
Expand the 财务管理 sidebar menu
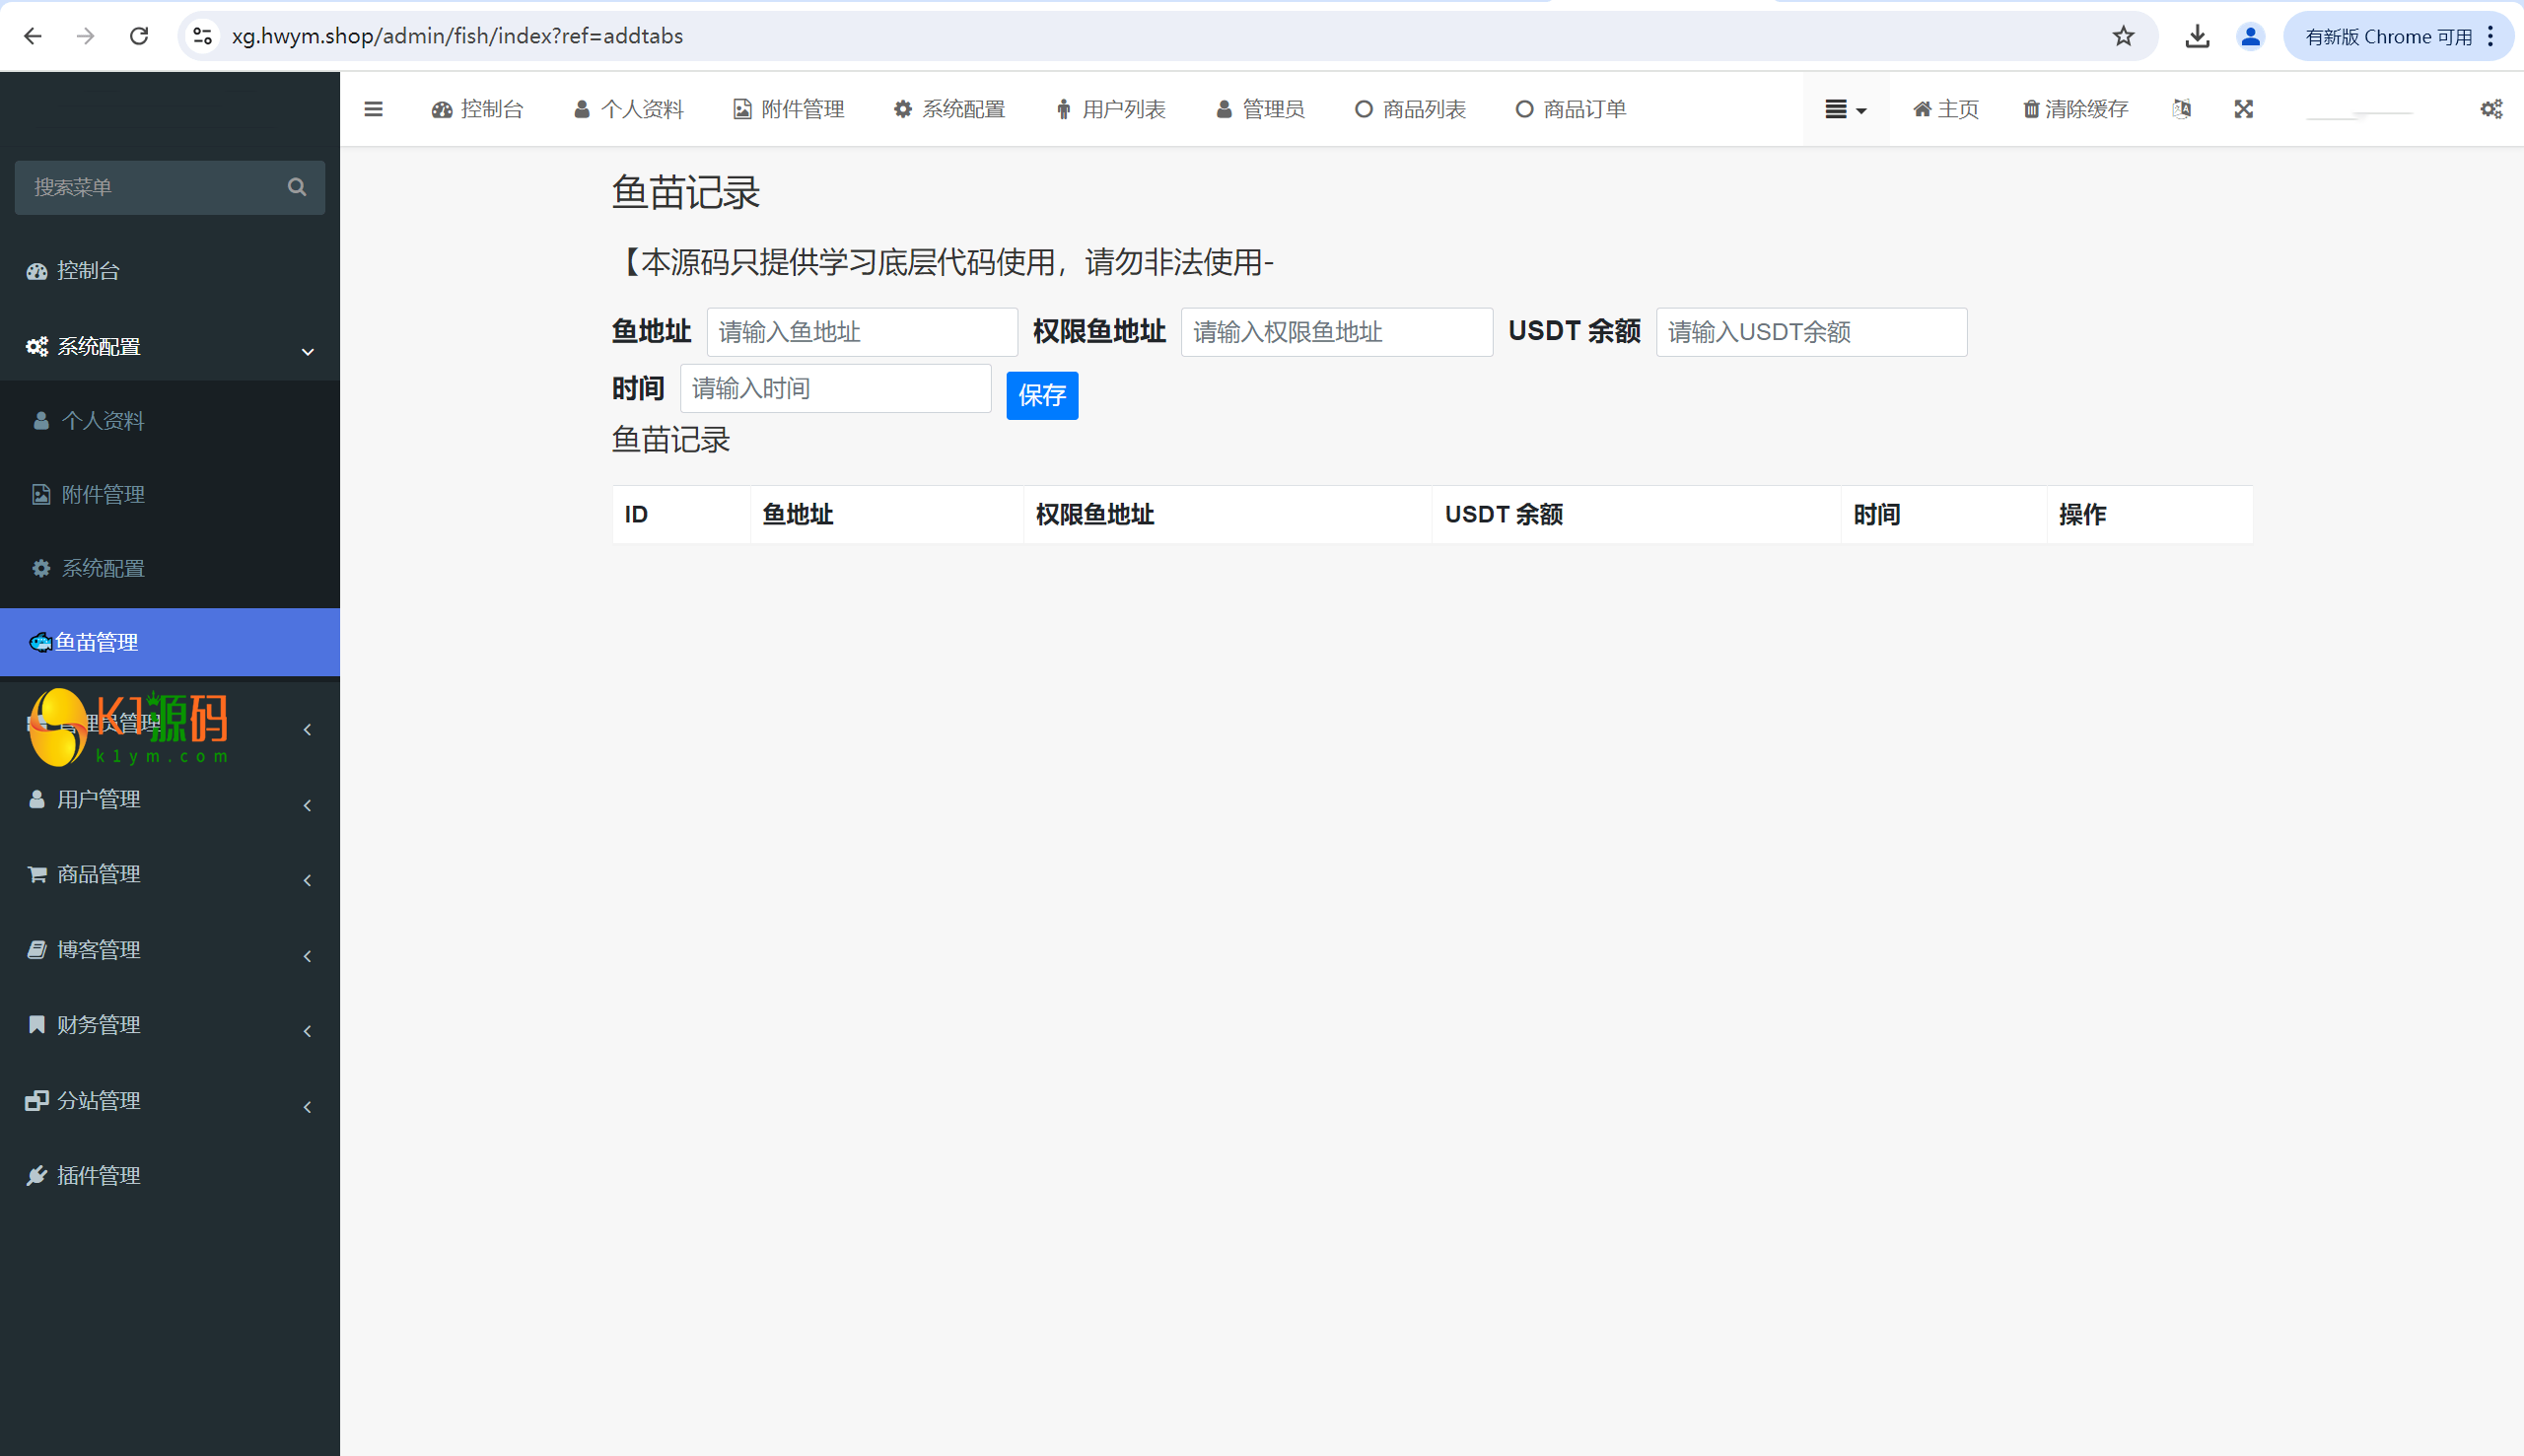click(170, 1025)
